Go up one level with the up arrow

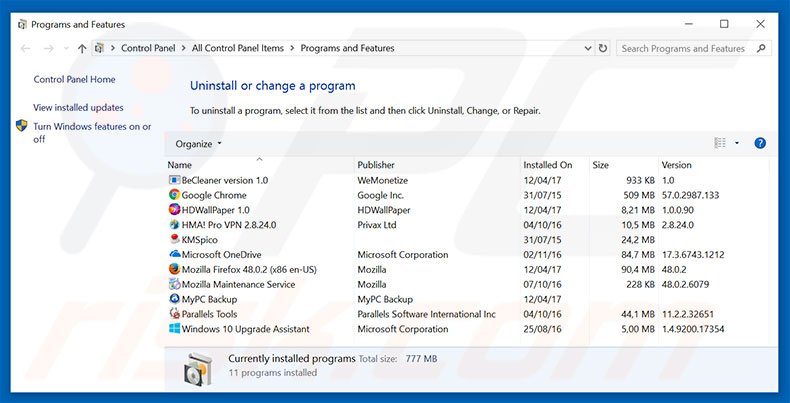[82, 48]
